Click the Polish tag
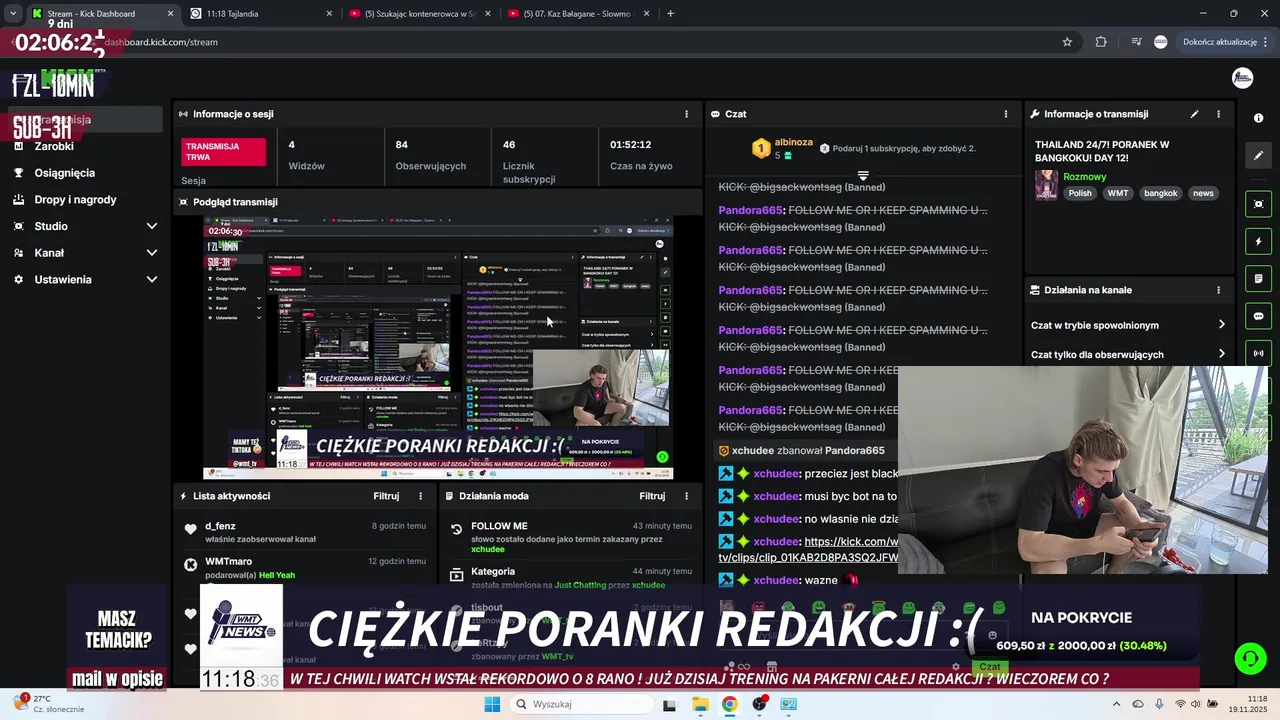Viewport: 1280px width, 720px height. click(x=1080, y=193)
